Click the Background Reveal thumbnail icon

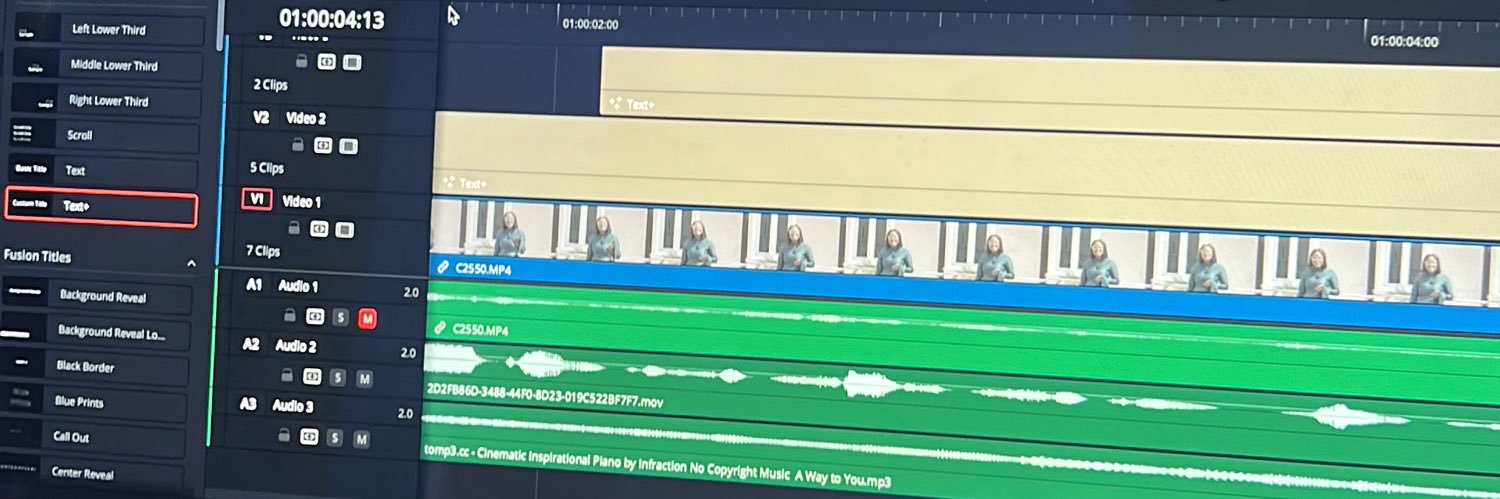pos(22,292)
